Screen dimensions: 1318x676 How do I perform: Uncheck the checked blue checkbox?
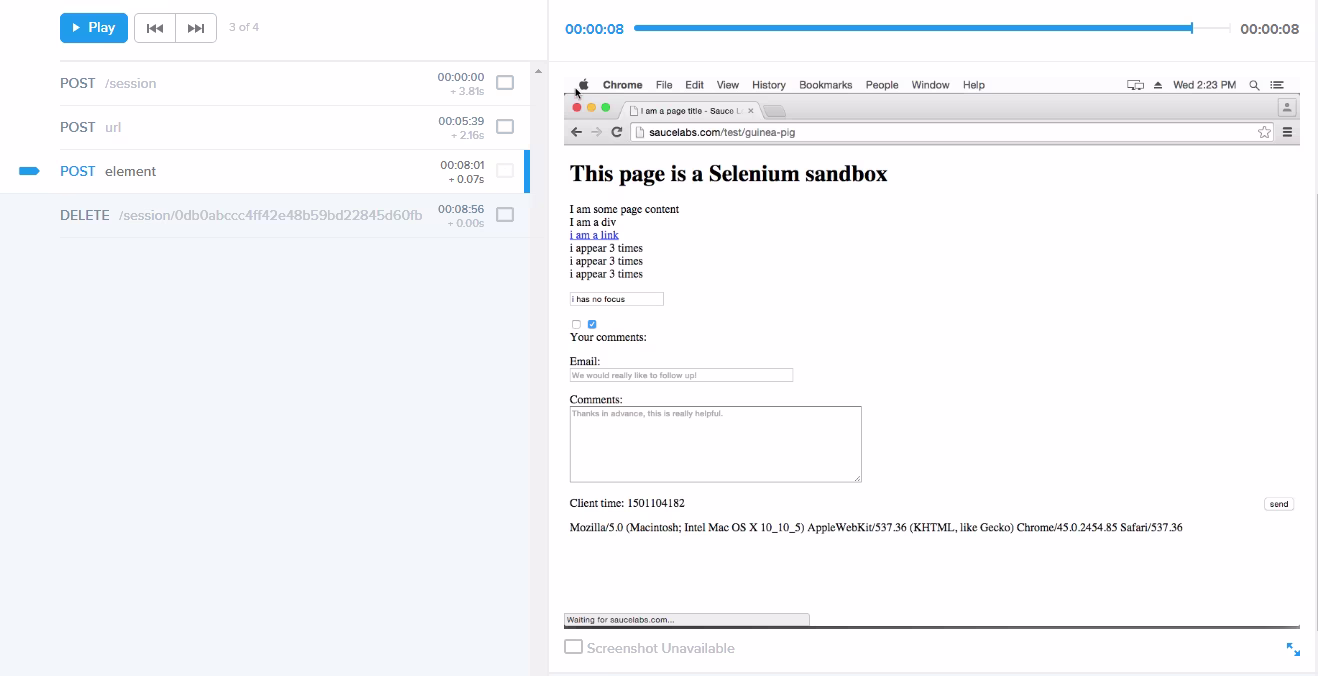pyautogui.click(x=592, y=324)
